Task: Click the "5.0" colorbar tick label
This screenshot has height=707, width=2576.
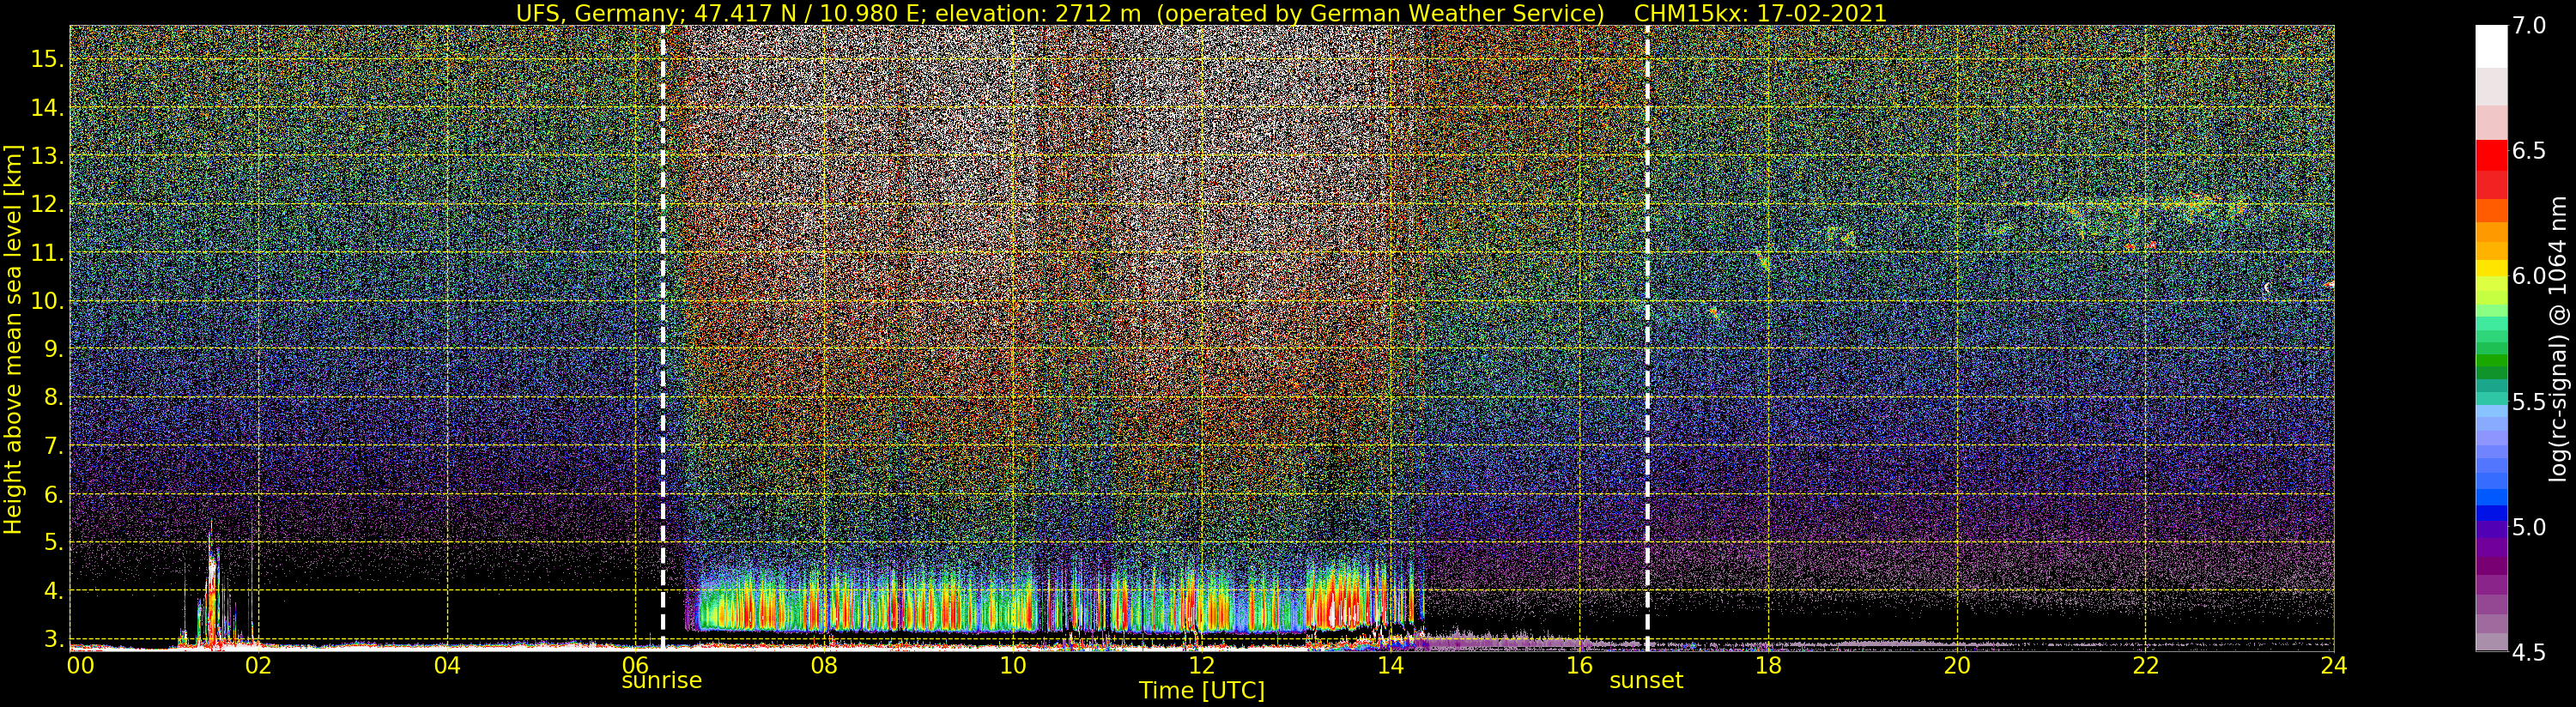Action: coord(2529,527)
